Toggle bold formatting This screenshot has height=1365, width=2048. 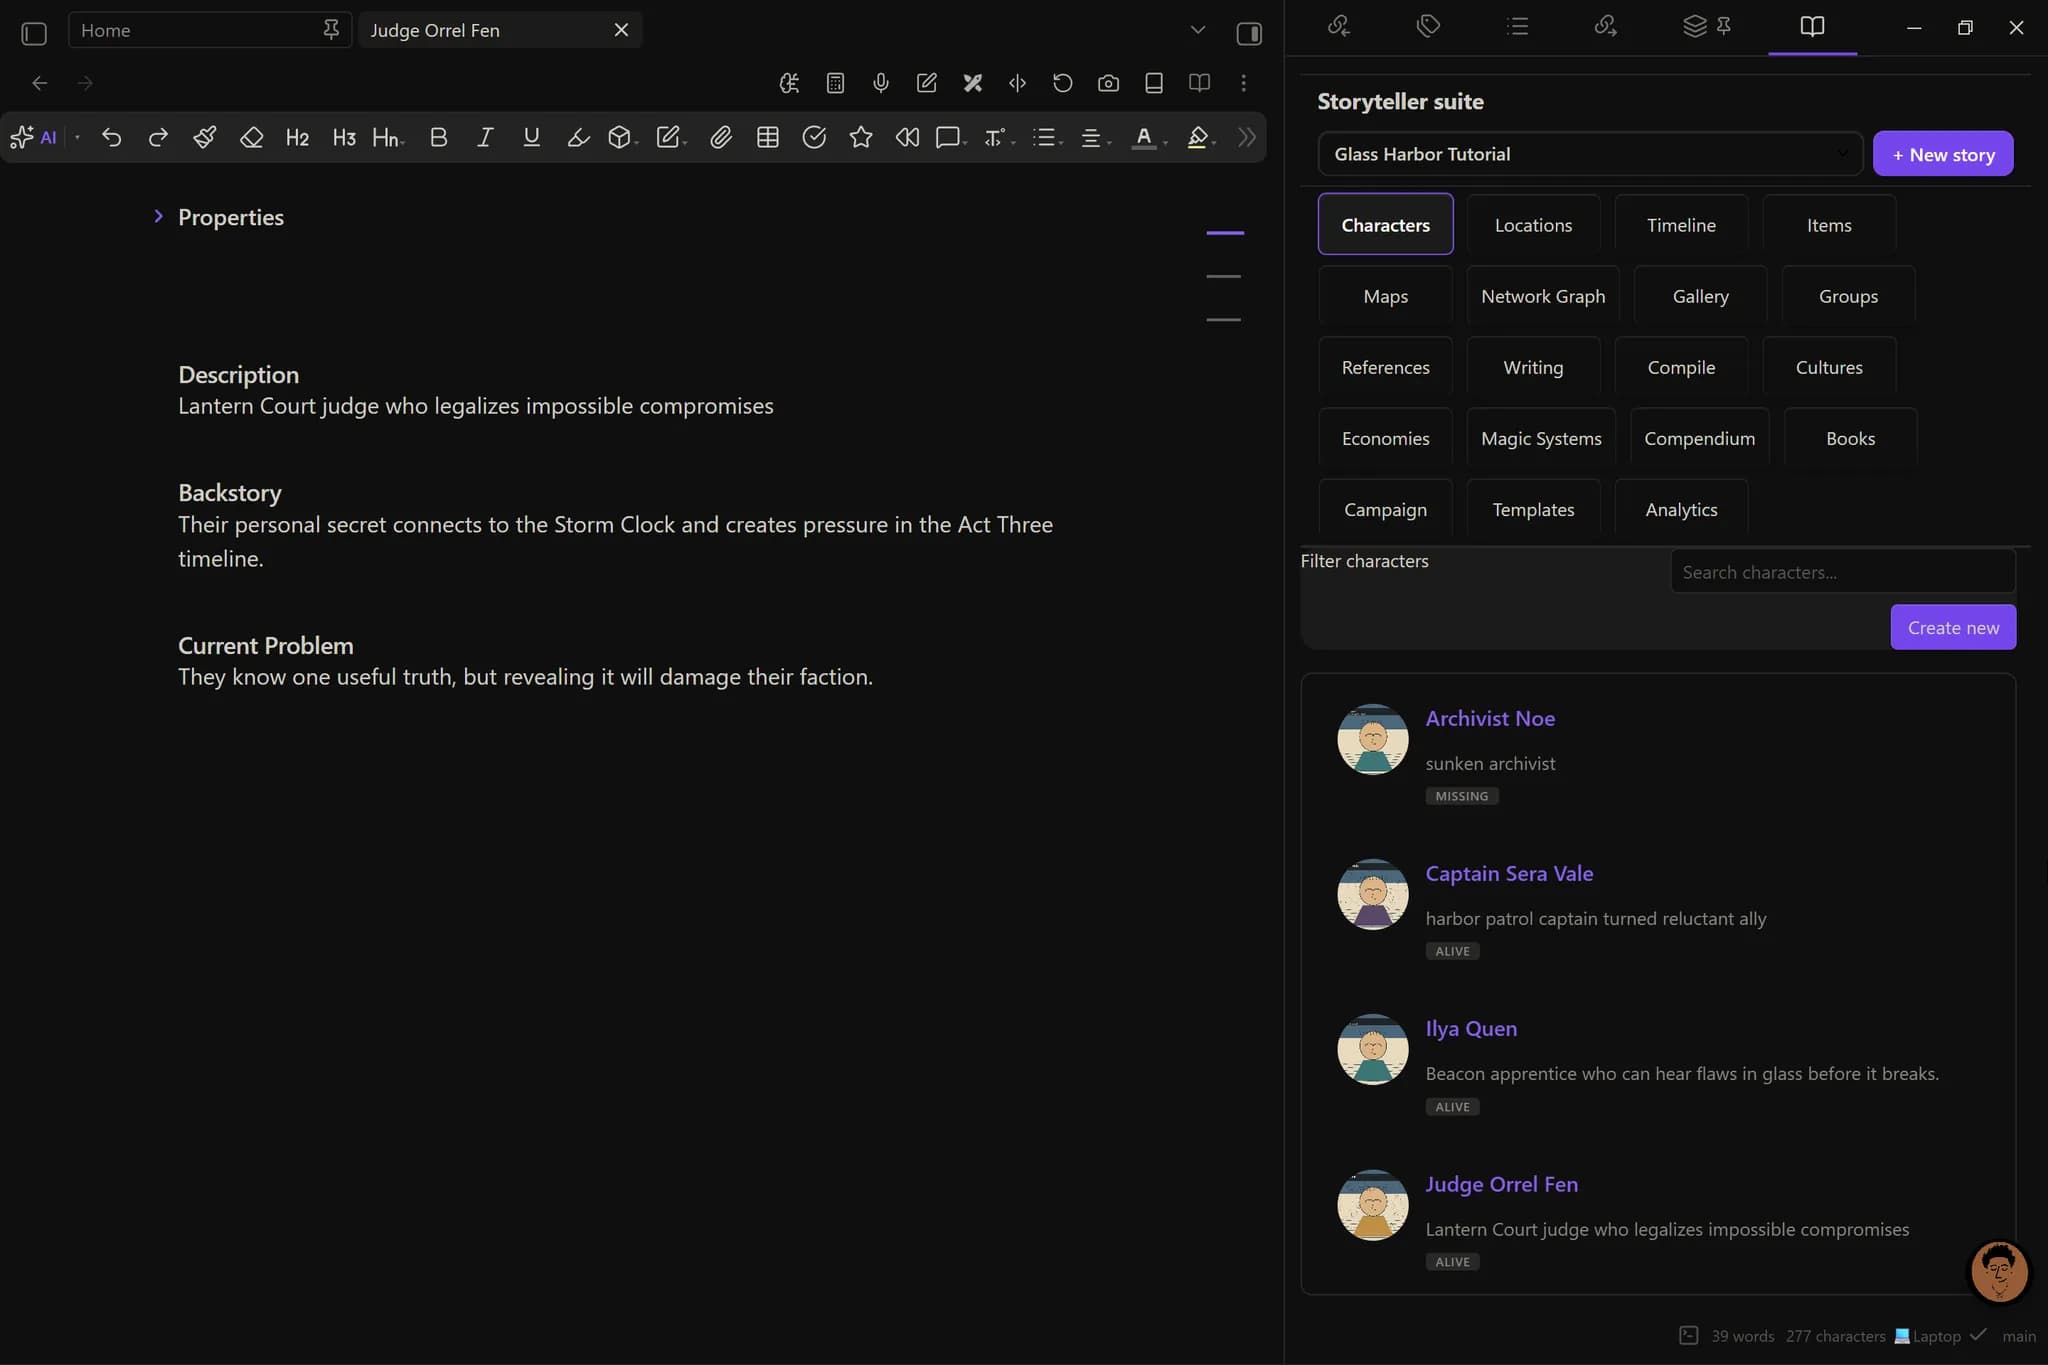pyautogui.click(x=438, y=138)
